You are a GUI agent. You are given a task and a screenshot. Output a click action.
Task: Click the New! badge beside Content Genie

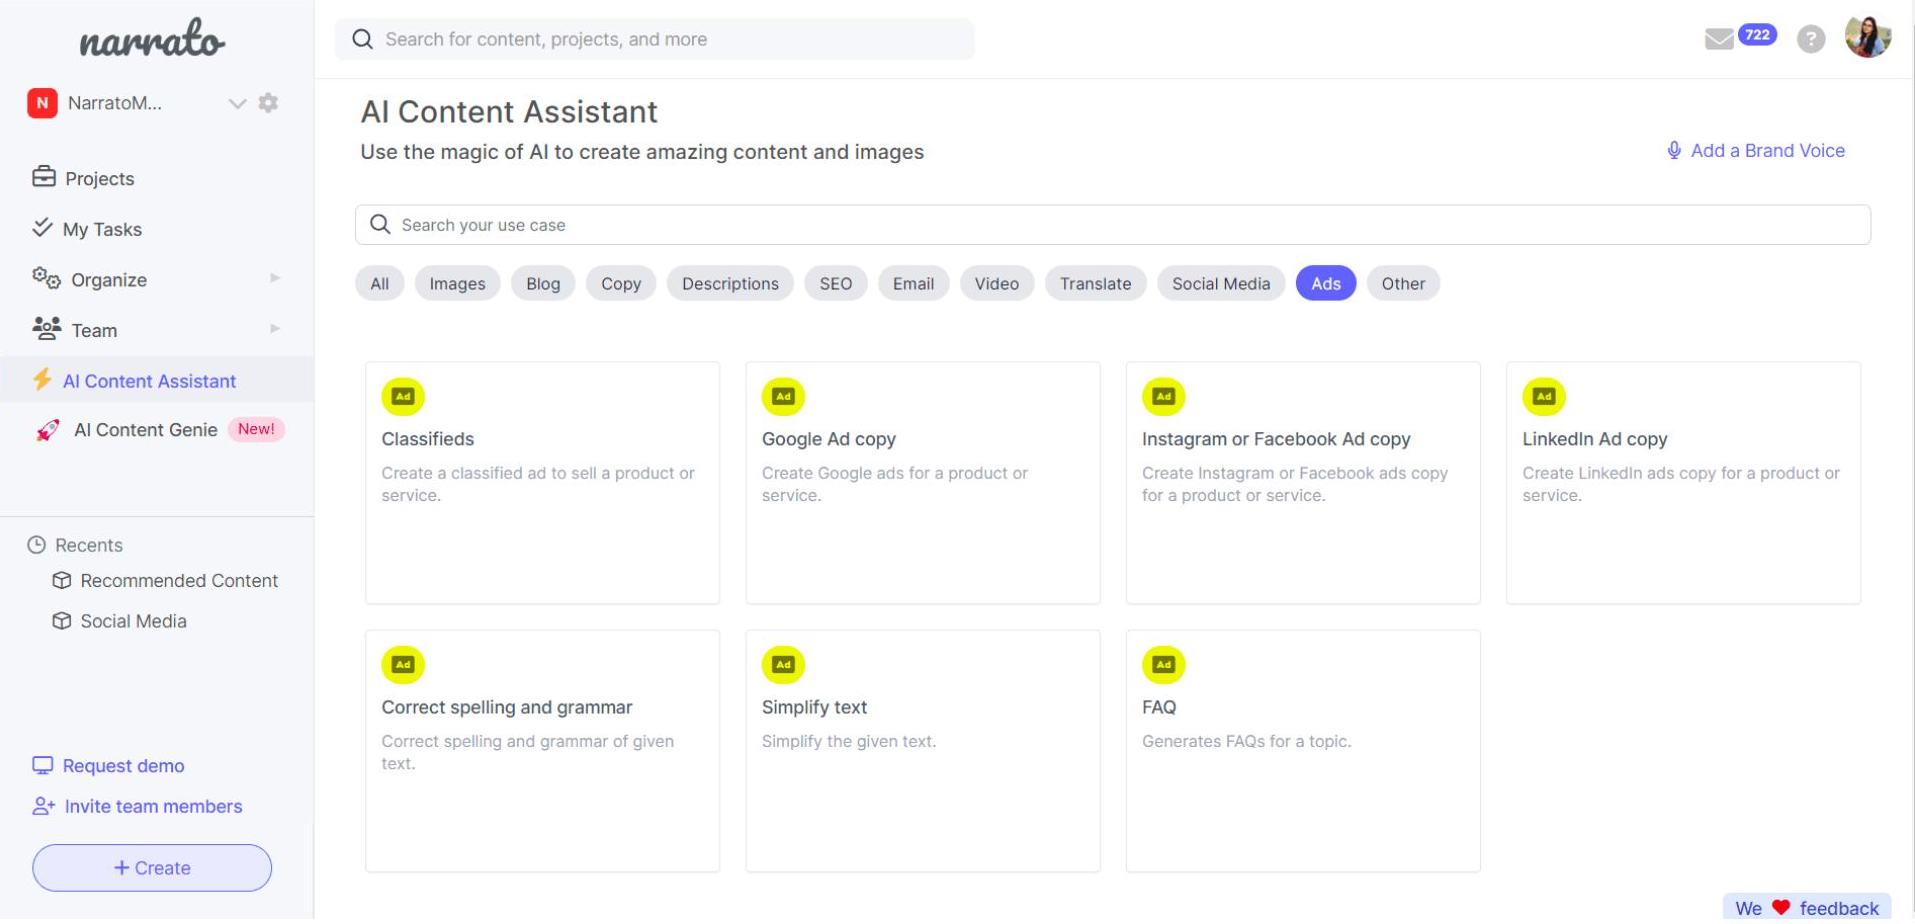[x=256, y=430]
